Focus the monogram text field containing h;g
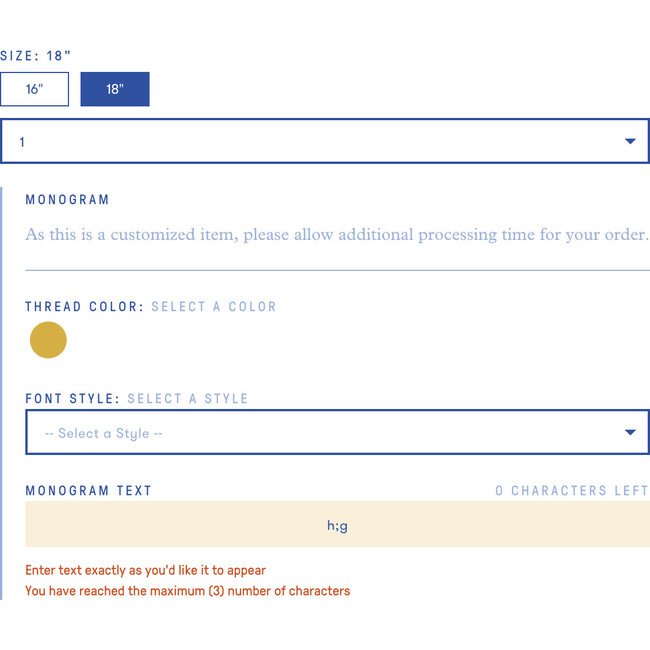The image size is (650, 650). pyautogui.click(x=337, y=524)
